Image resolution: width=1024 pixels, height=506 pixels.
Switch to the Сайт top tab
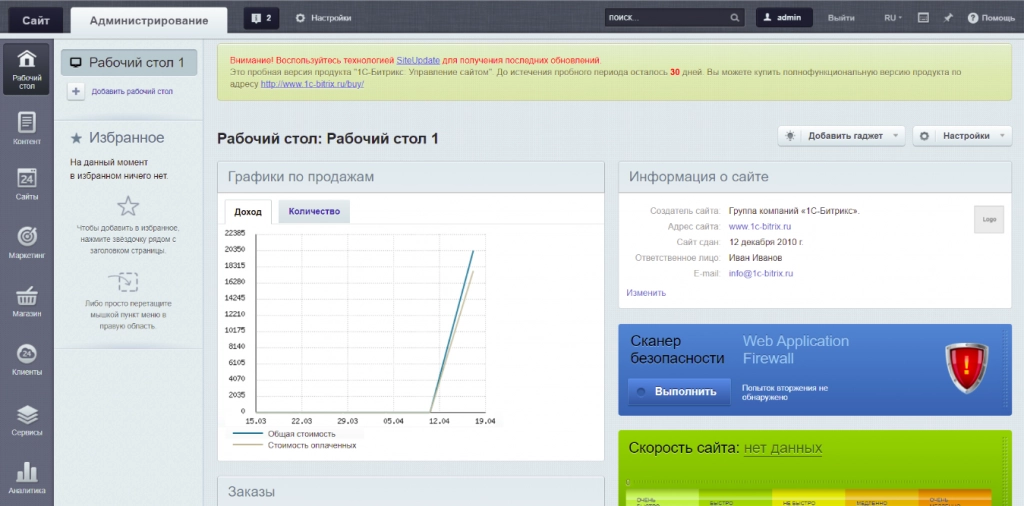click(x=35, y=20)
